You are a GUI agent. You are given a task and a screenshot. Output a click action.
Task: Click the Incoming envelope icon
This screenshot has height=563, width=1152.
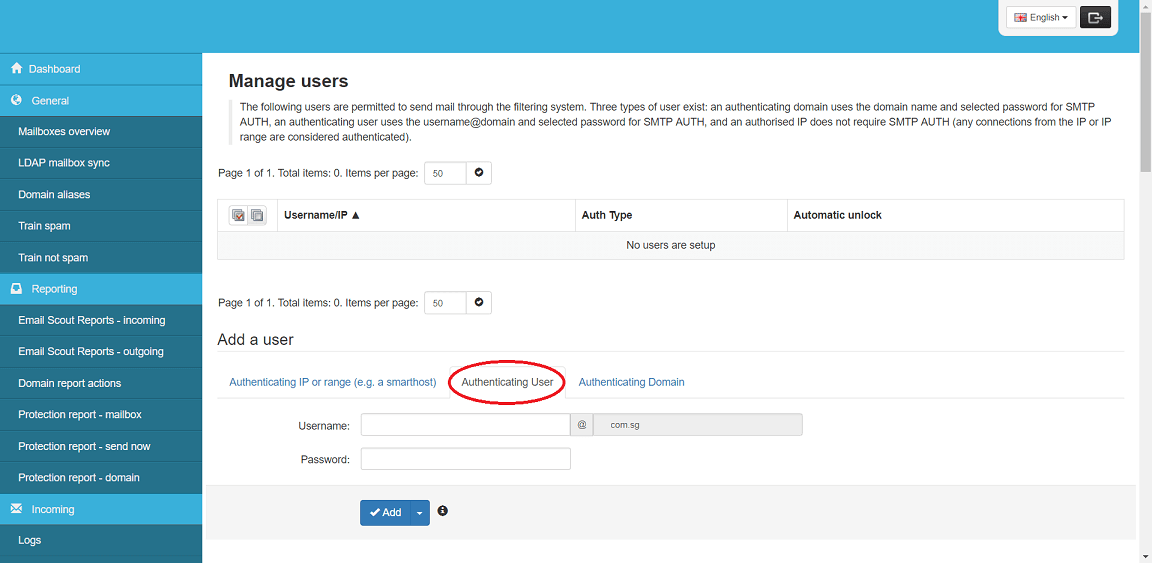tap(17, 509)
